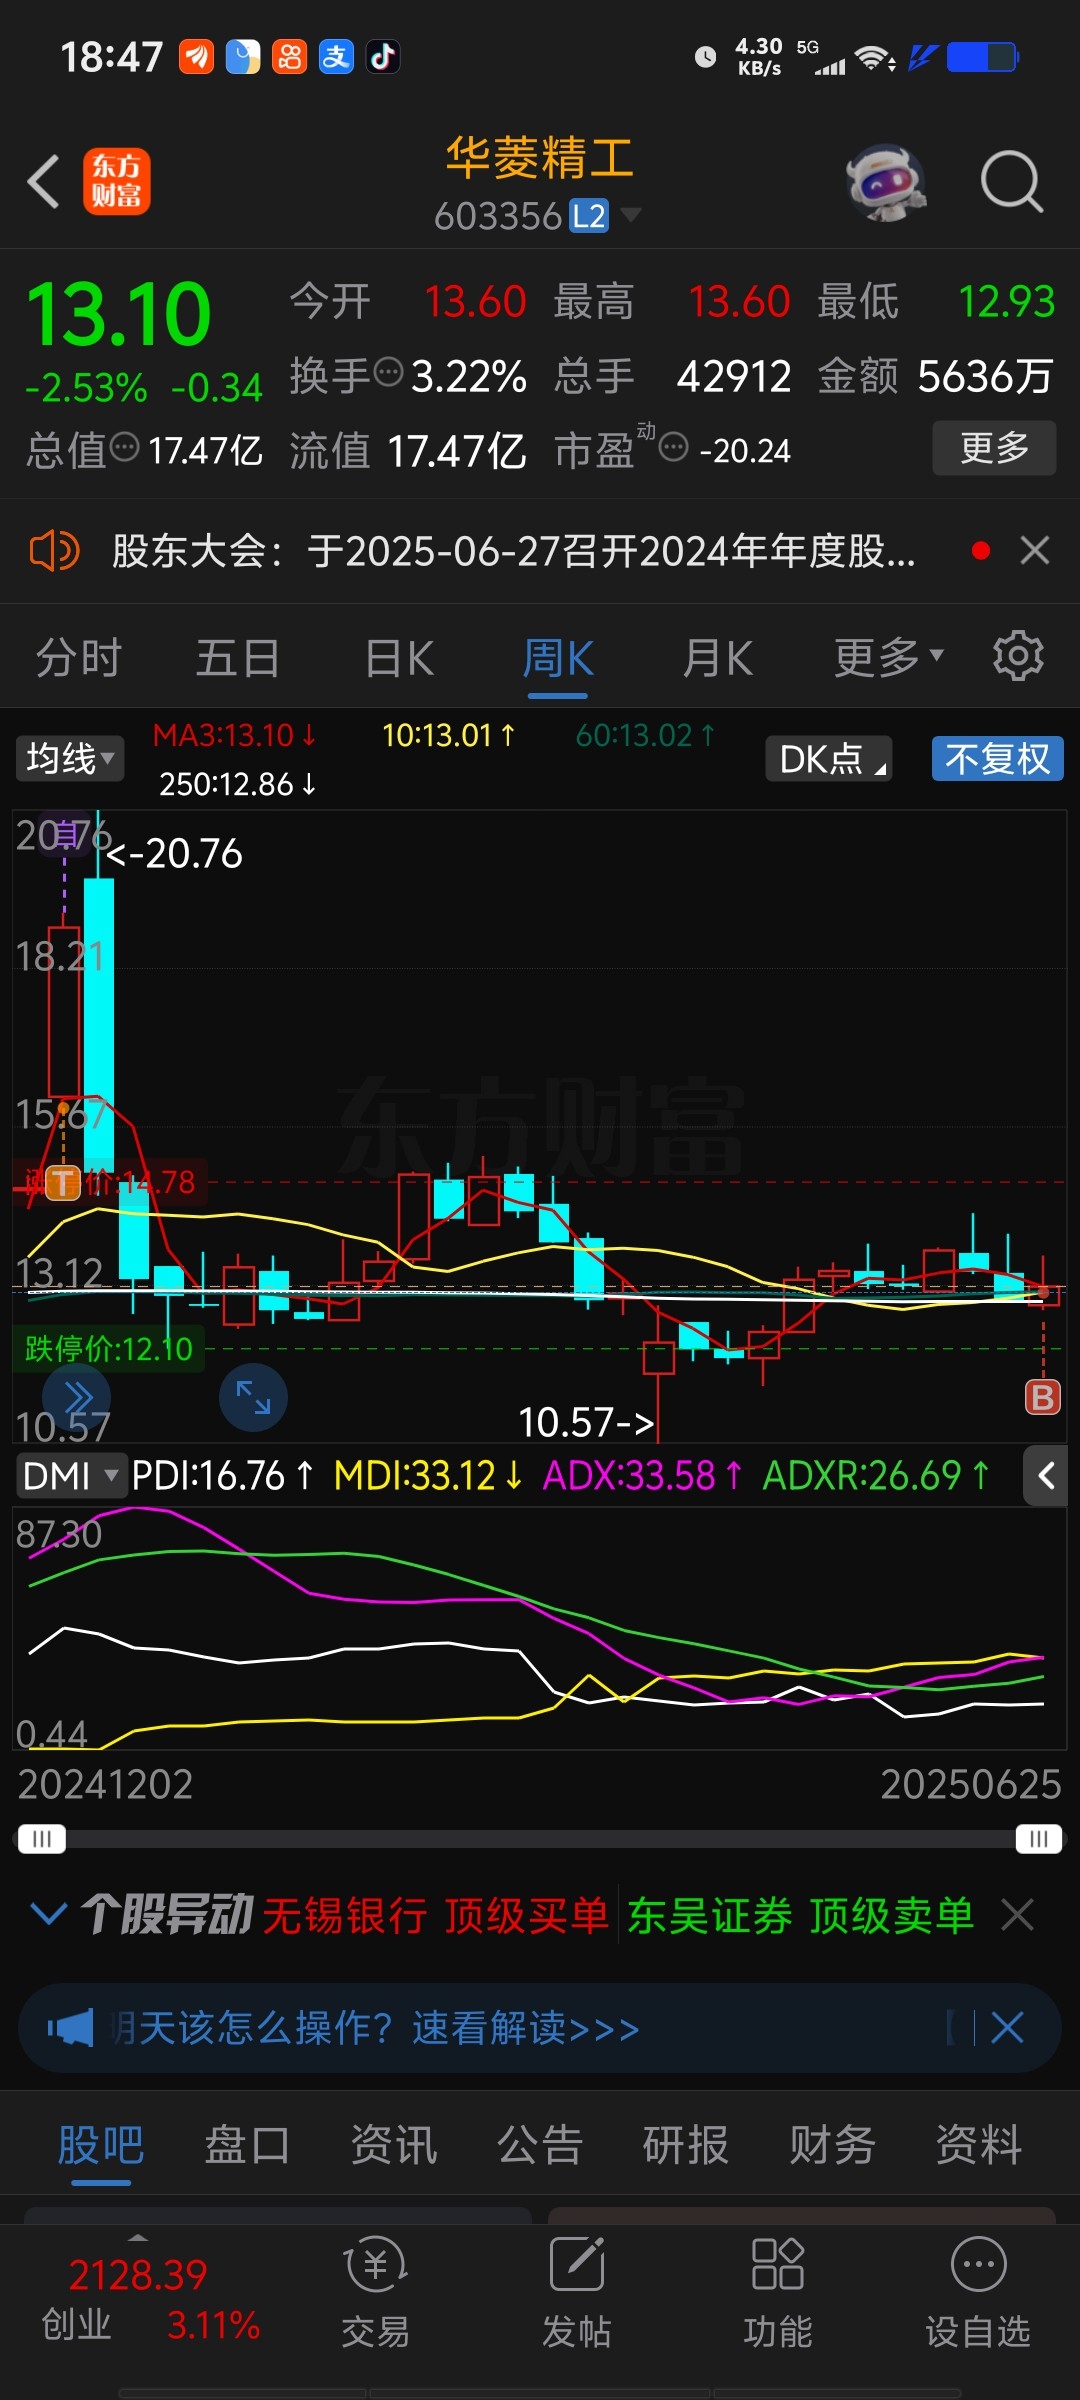Tap the 更多 quote details button

click(x=994, y=447)
